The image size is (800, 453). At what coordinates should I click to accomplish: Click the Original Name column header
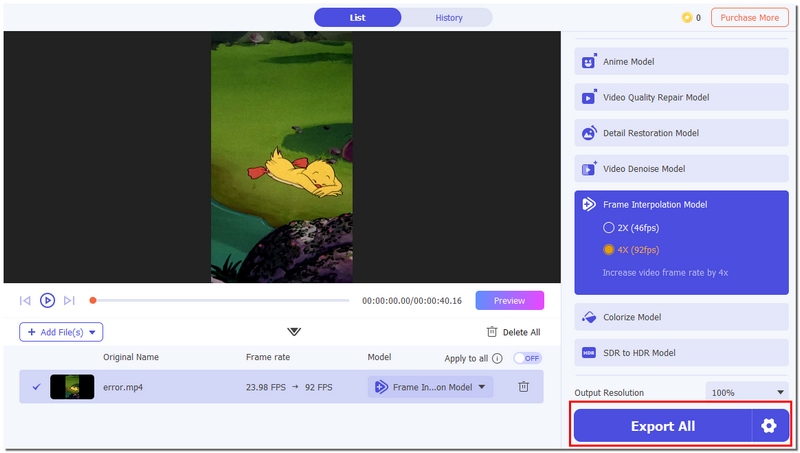coord(131,357)
